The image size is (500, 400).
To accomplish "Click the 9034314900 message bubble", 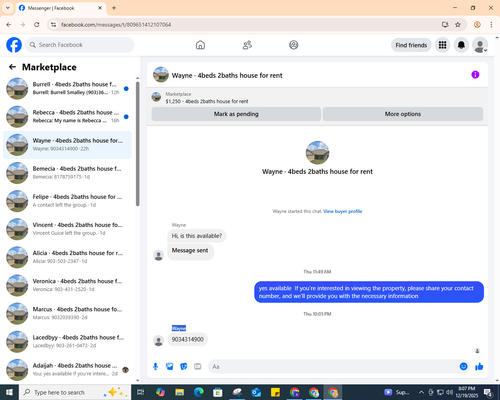I will pyautogui.click(x=187, y=339).
